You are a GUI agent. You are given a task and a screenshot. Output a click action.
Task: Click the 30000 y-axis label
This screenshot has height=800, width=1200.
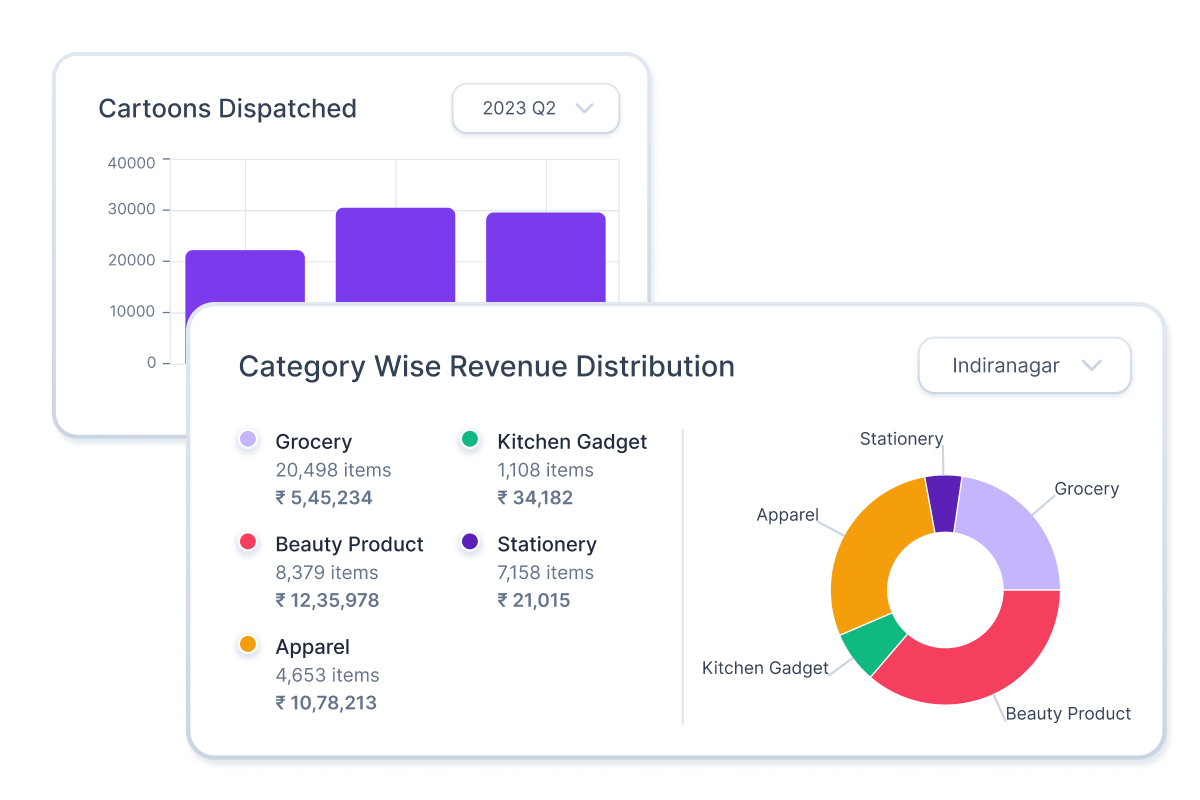131,210
